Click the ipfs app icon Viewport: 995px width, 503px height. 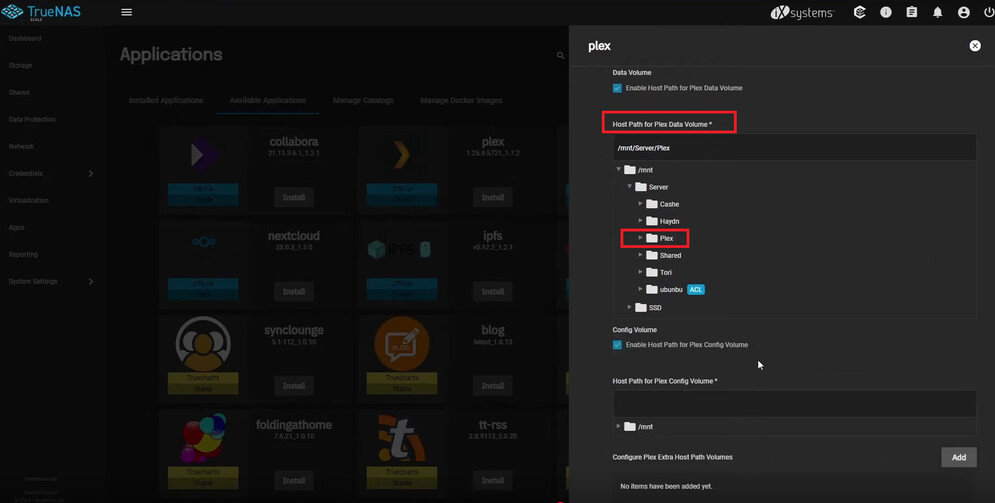(400, 249)
